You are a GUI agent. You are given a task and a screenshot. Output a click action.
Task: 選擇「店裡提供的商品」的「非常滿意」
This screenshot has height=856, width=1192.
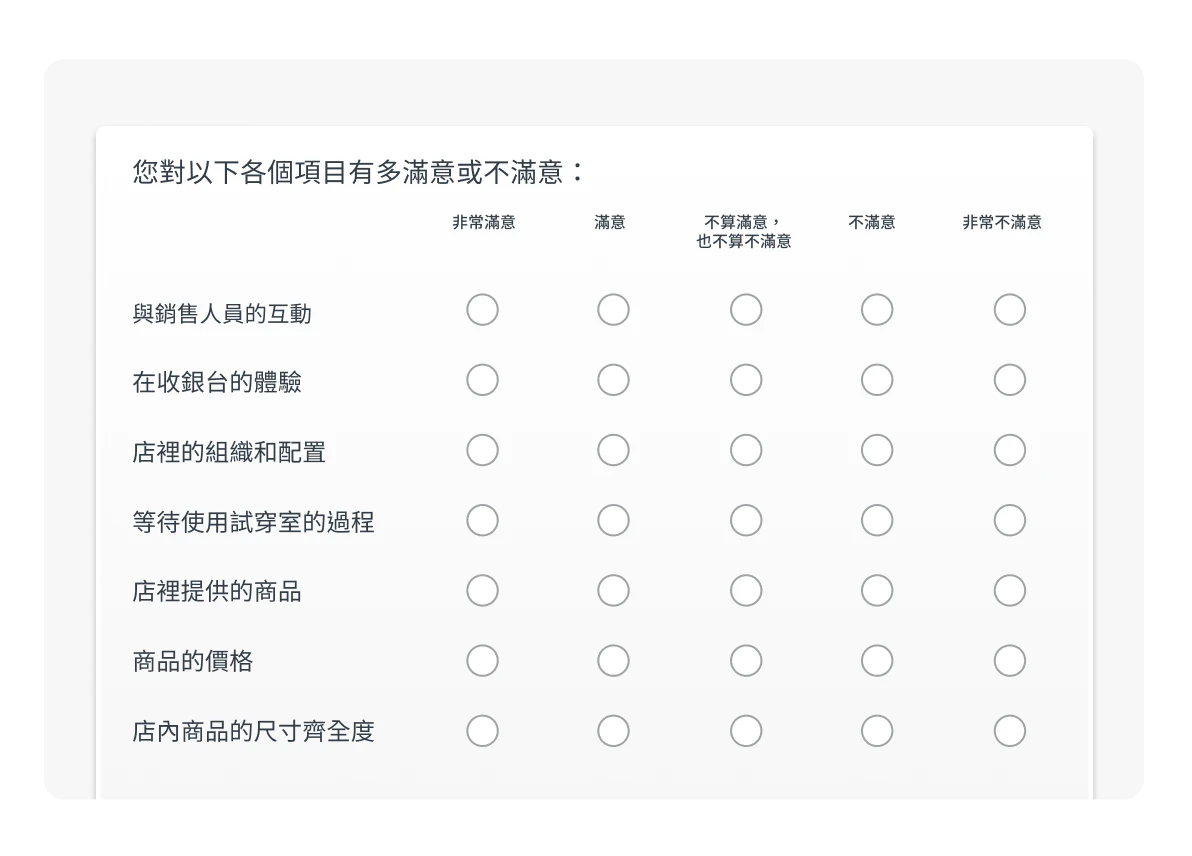pos(483,590)
